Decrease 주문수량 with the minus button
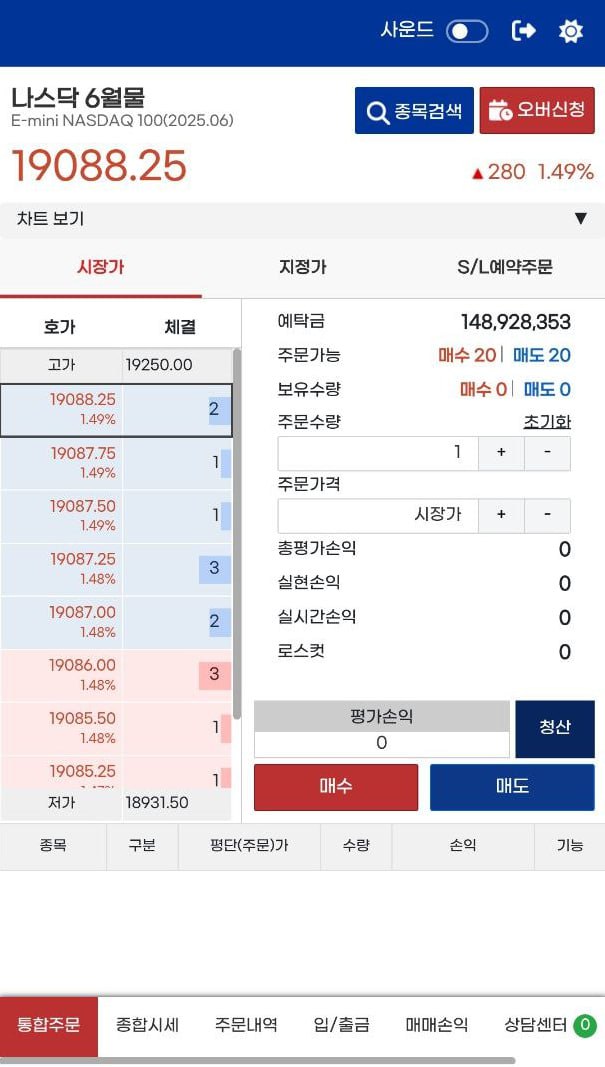The height and width of the screenshot is (1067, 605). 547,453
